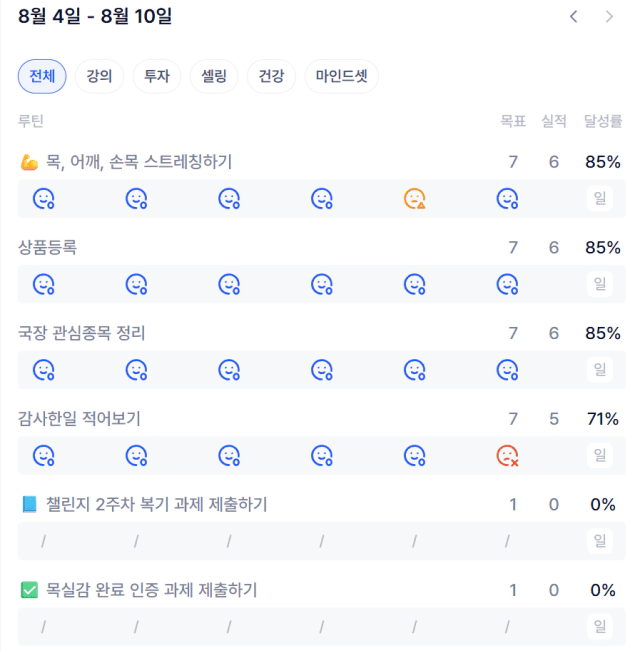The image size is (640, 651).
Task: Click the red sad face in gratitude routine
Action: click(507, 455)
